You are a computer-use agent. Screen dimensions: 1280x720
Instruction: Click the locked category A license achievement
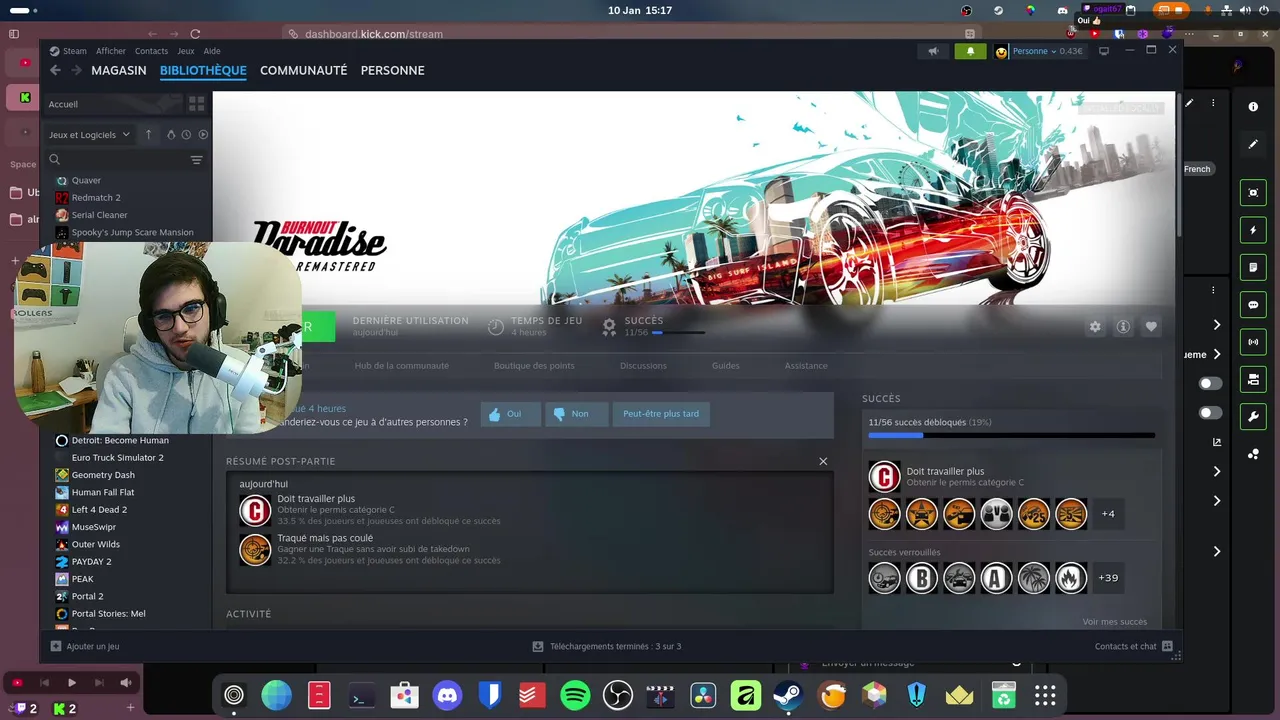point(996,578)
